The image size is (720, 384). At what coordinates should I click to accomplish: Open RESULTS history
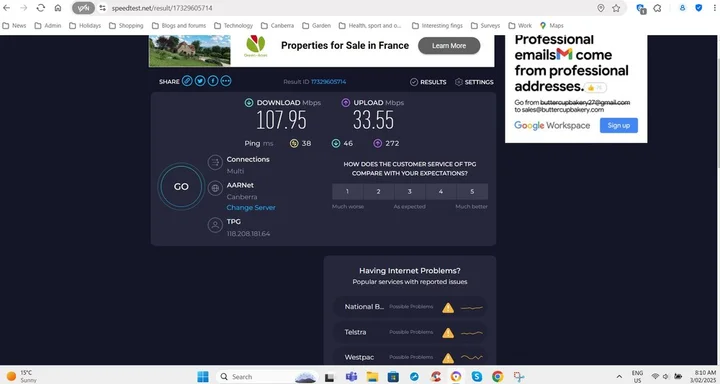tap(428, 82)
